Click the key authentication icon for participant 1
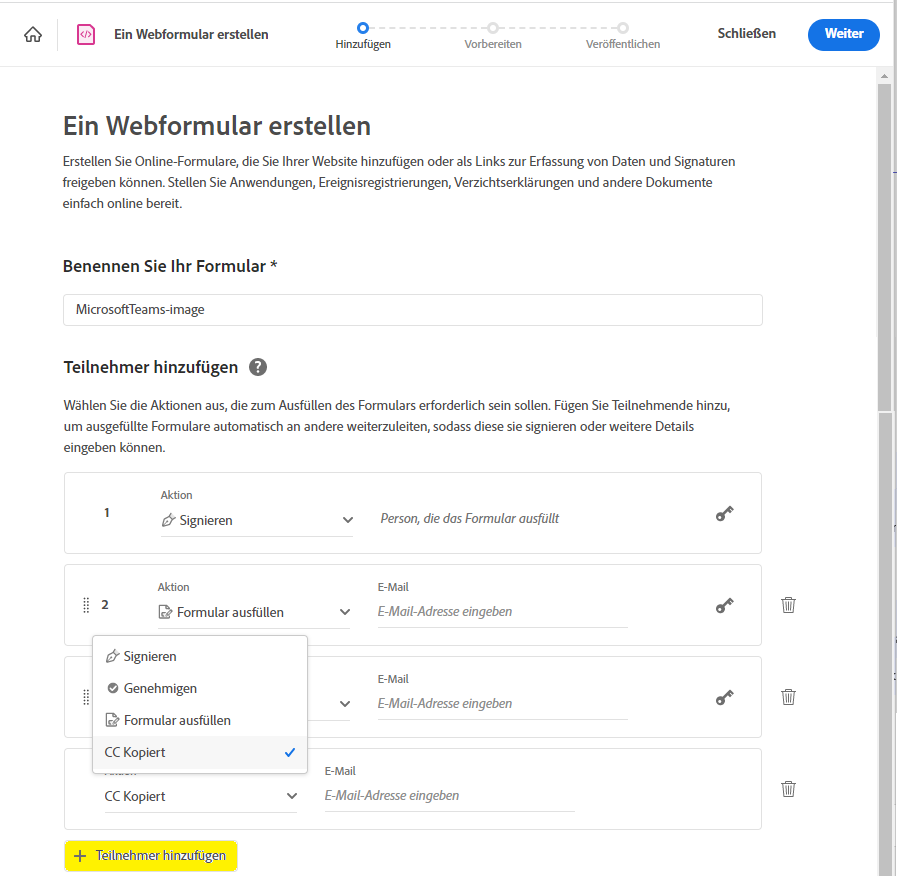 coord(724,513)
